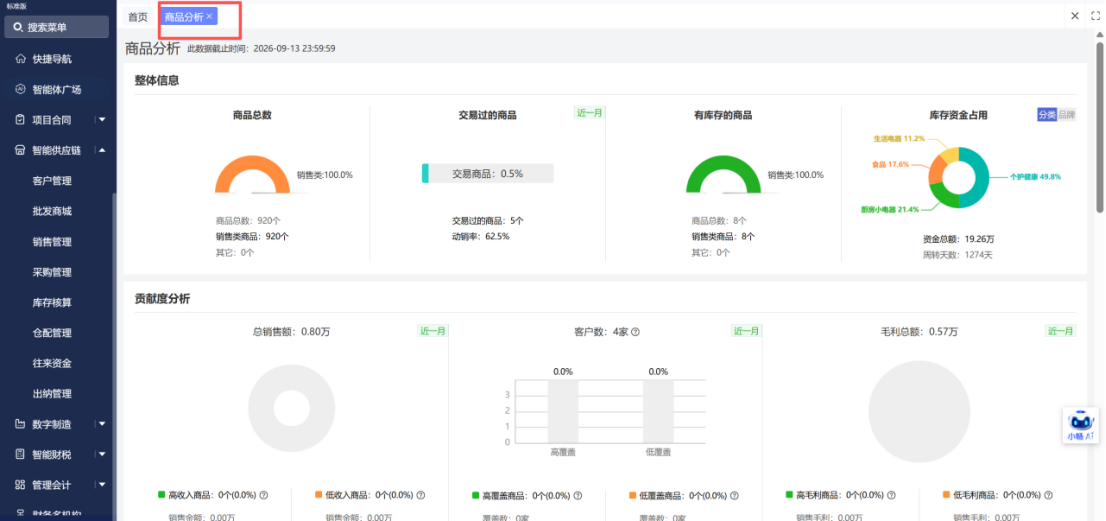Click the 低覆盖 bar in chart
This screenshot has width=1106, height=521.
[657, 411]
